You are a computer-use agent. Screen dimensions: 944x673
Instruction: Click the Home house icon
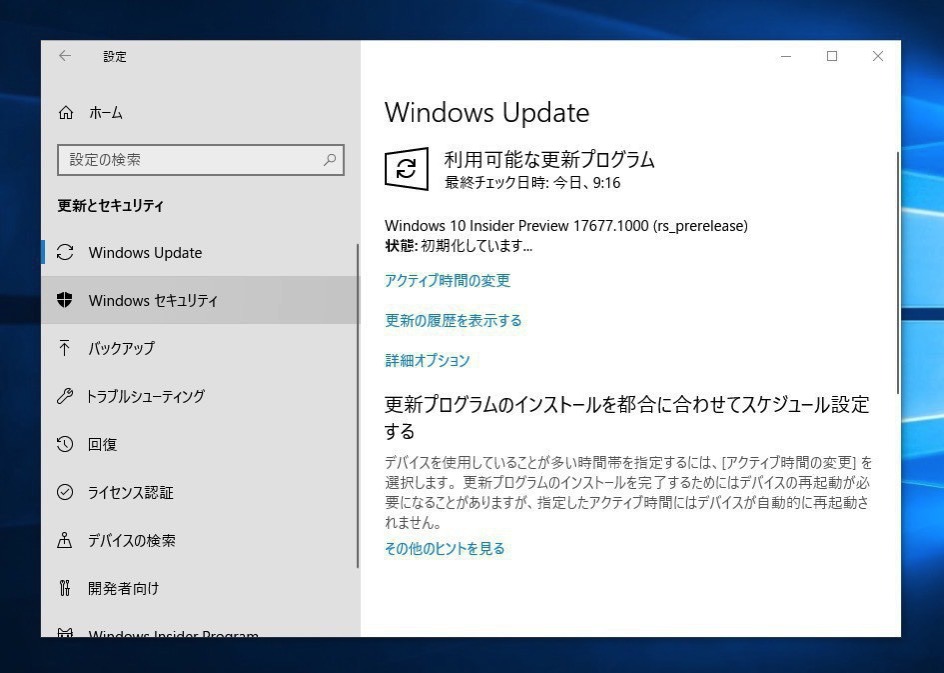(x=66, y=113)
